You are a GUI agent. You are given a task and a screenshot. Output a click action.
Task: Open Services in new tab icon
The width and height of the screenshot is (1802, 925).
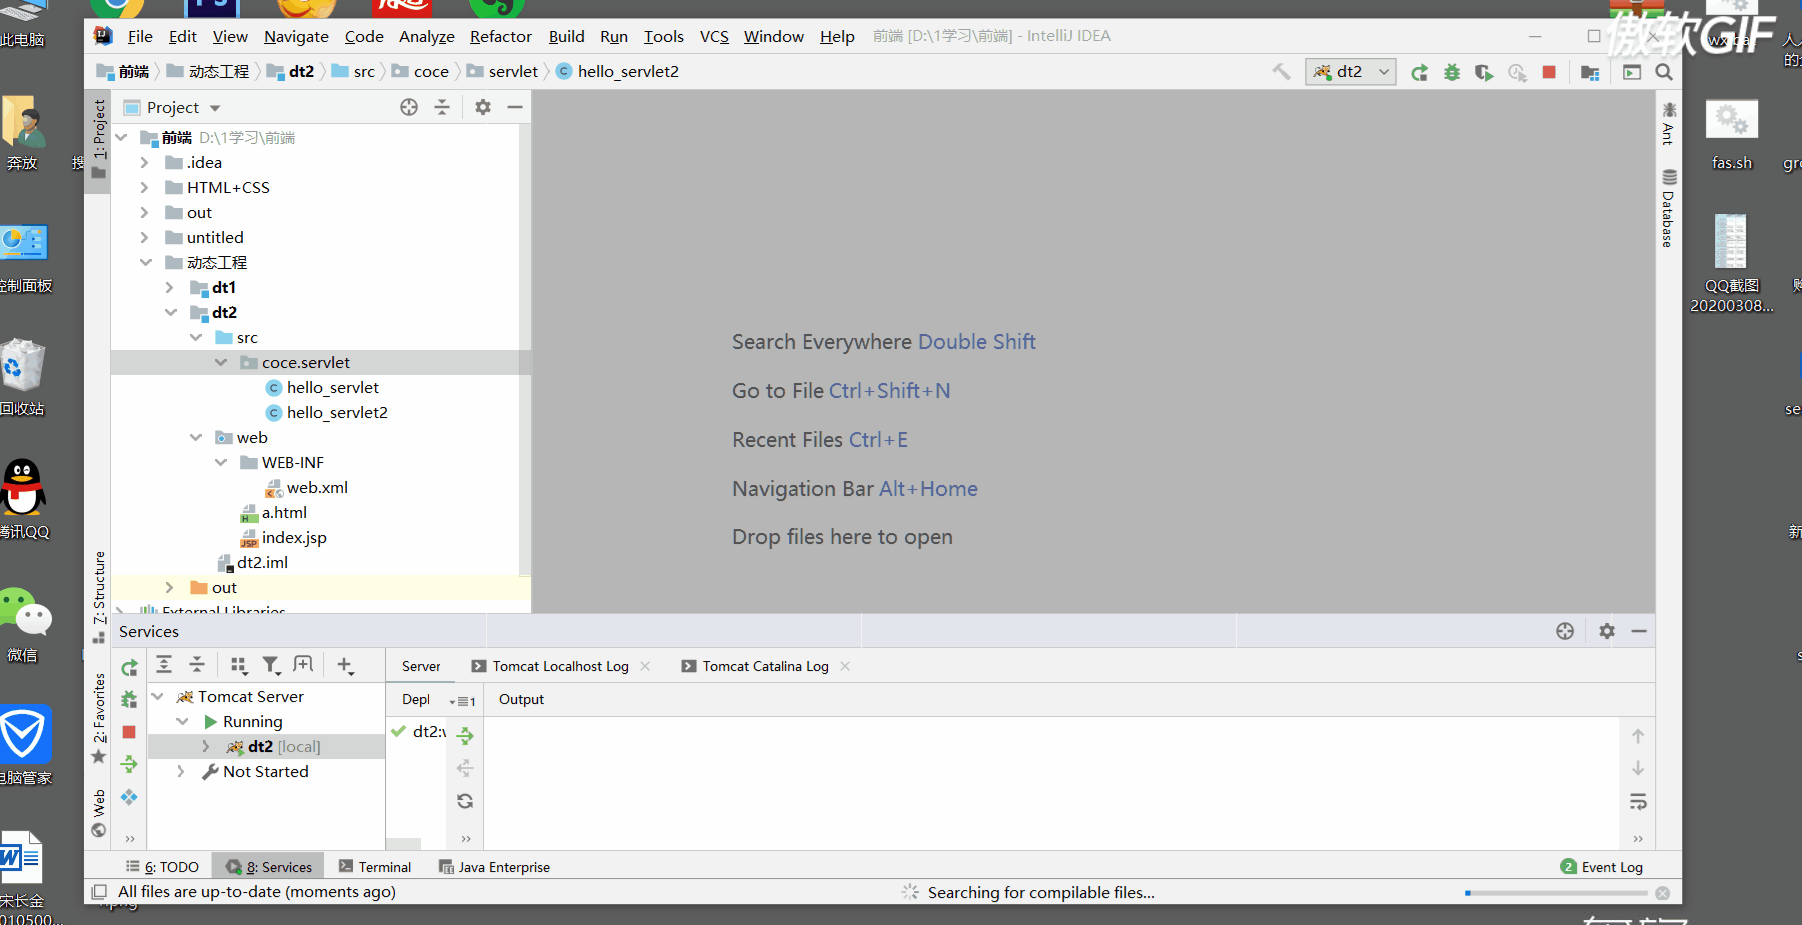[303, 664]
